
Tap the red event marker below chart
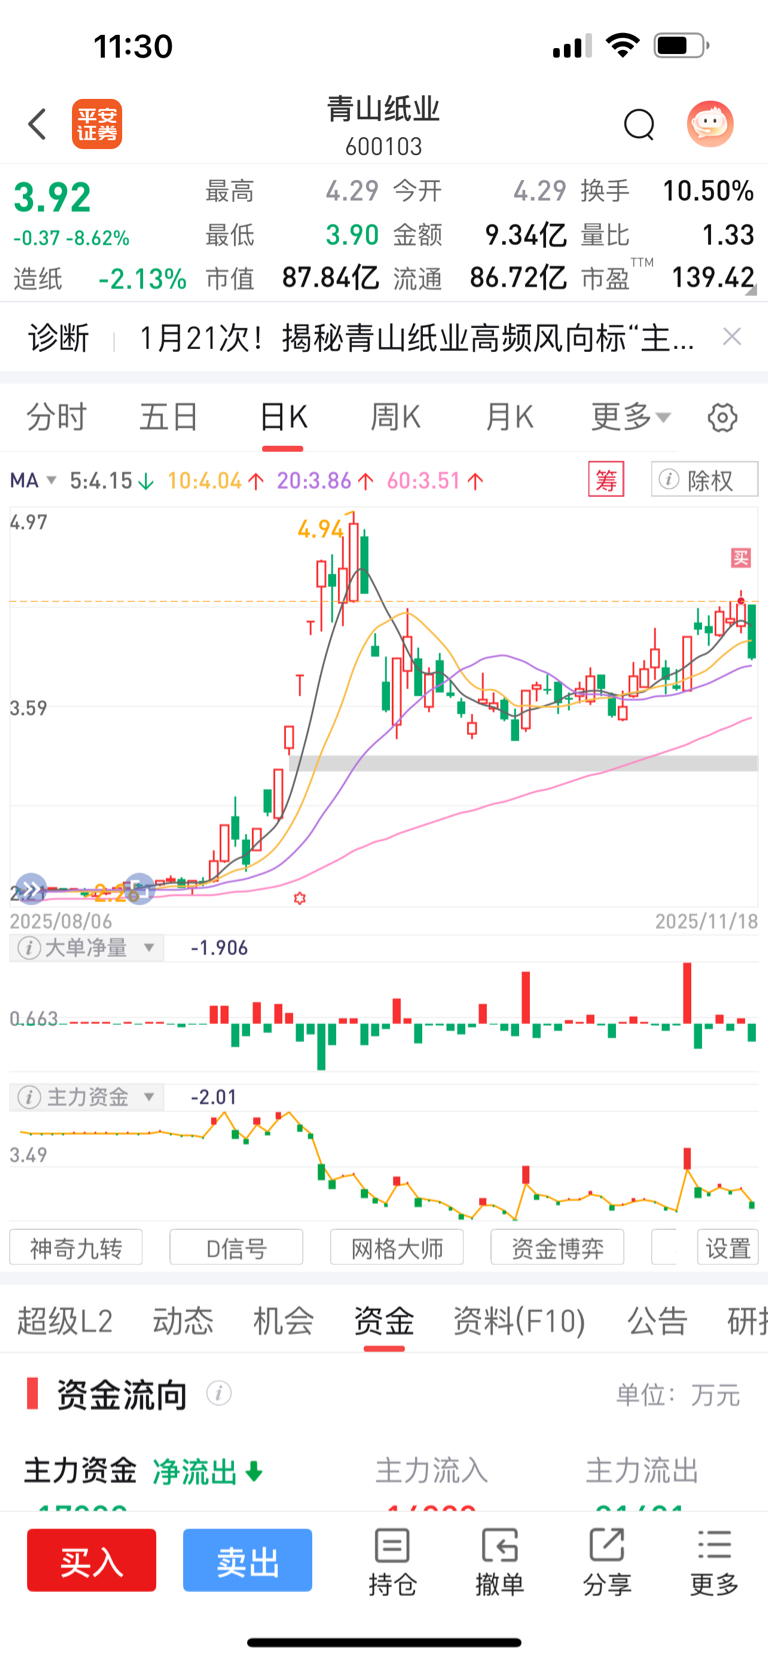click(x=299, y=898)
